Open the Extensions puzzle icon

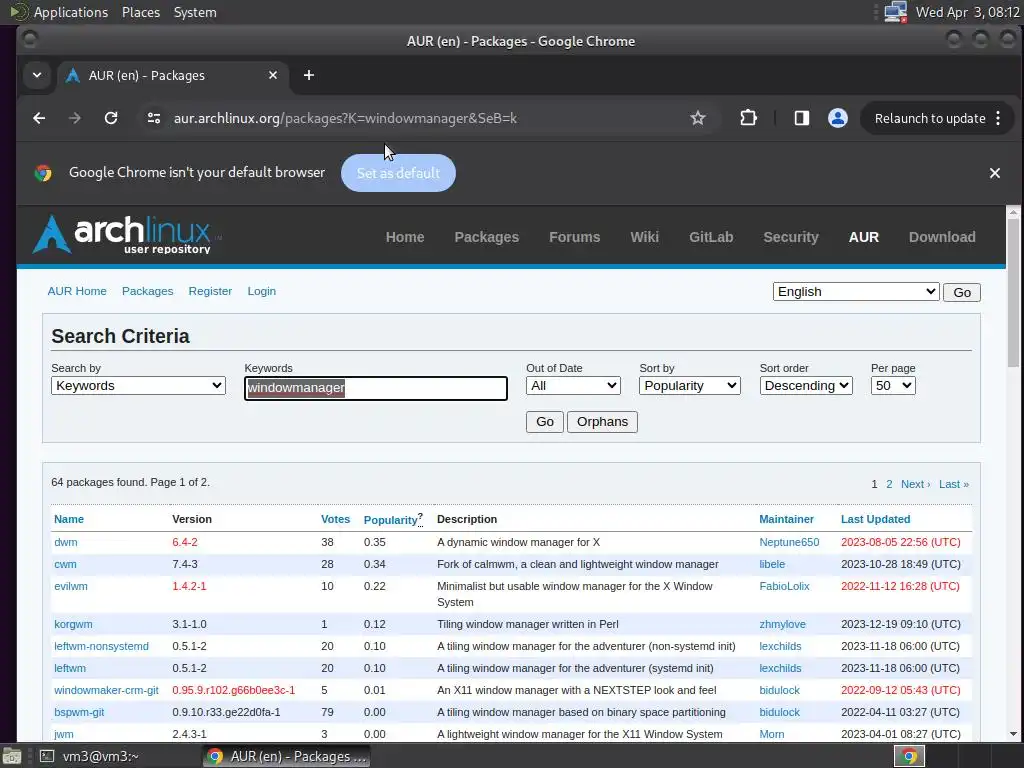pyautogui.click(x=748, y=118)
